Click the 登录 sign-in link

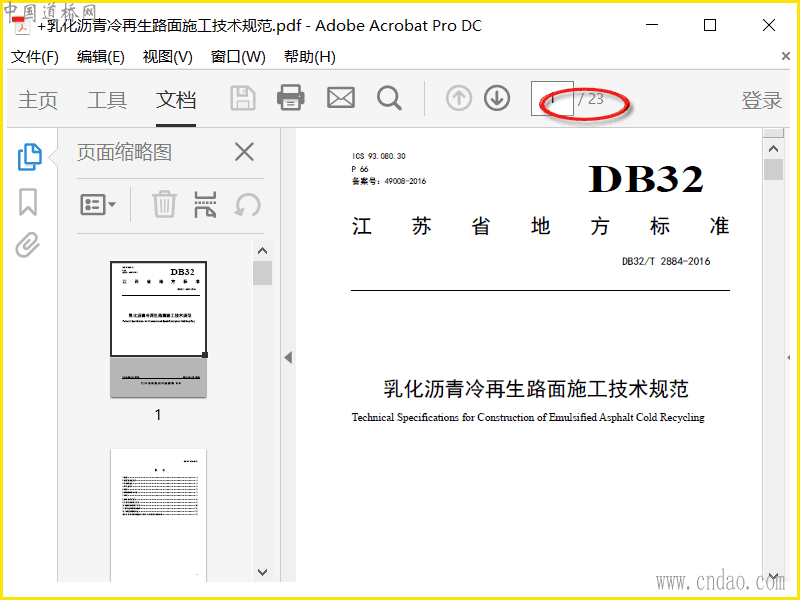point(762,100)
